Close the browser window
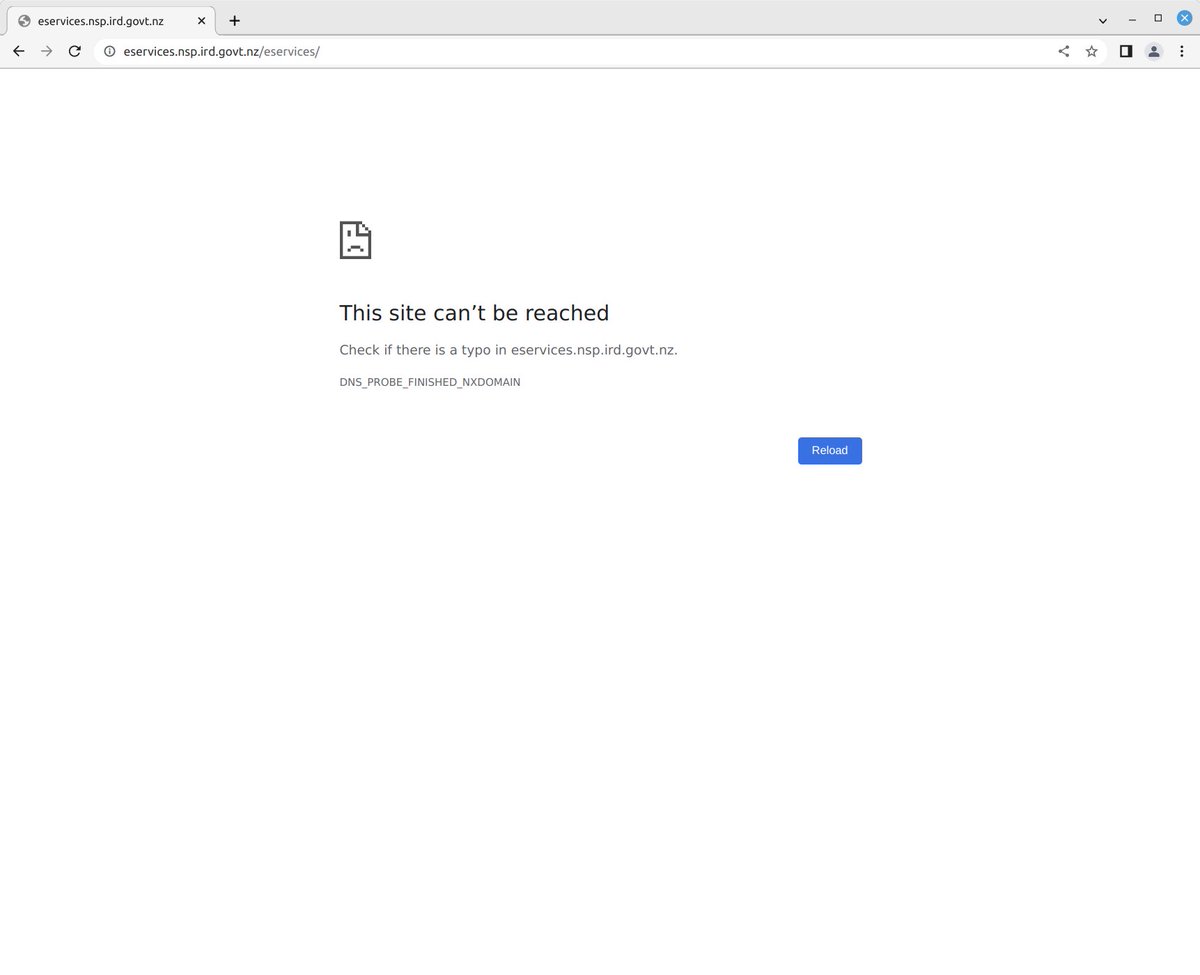This screenshot has width=1200, height=975. pos(1184,18)
